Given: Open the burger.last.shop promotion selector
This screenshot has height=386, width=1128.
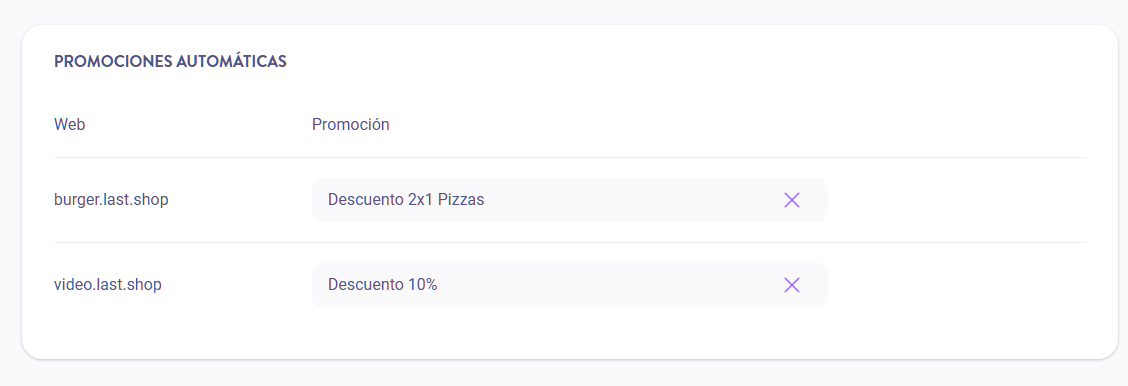Looking at the screenshot, I should tap(569, 200).
